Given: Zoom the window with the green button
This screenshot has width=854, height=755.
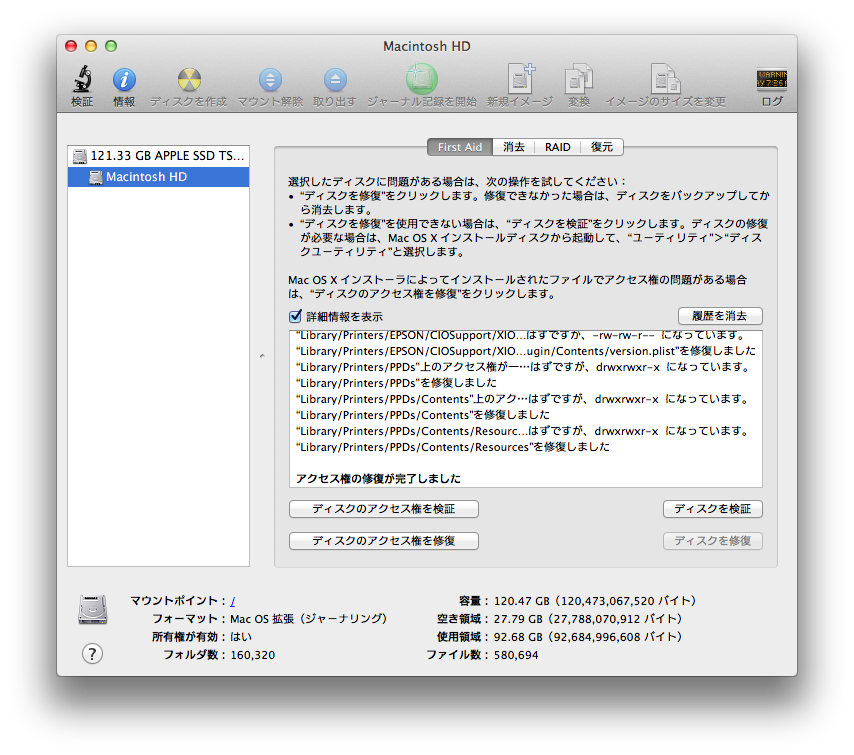Looking at the screenshot, I should pos(111,46).
